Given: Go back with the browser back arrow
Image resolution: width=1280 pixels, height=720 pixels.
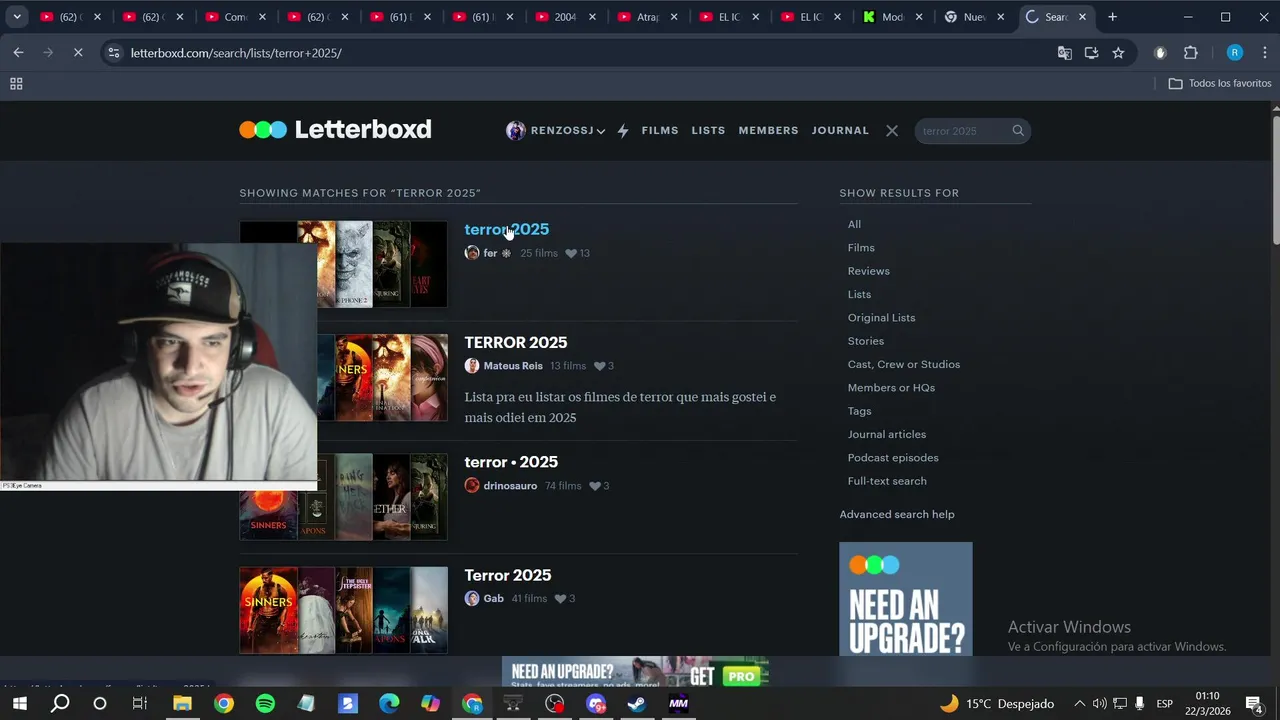Looking at the screenshot, I should (18, 53).
